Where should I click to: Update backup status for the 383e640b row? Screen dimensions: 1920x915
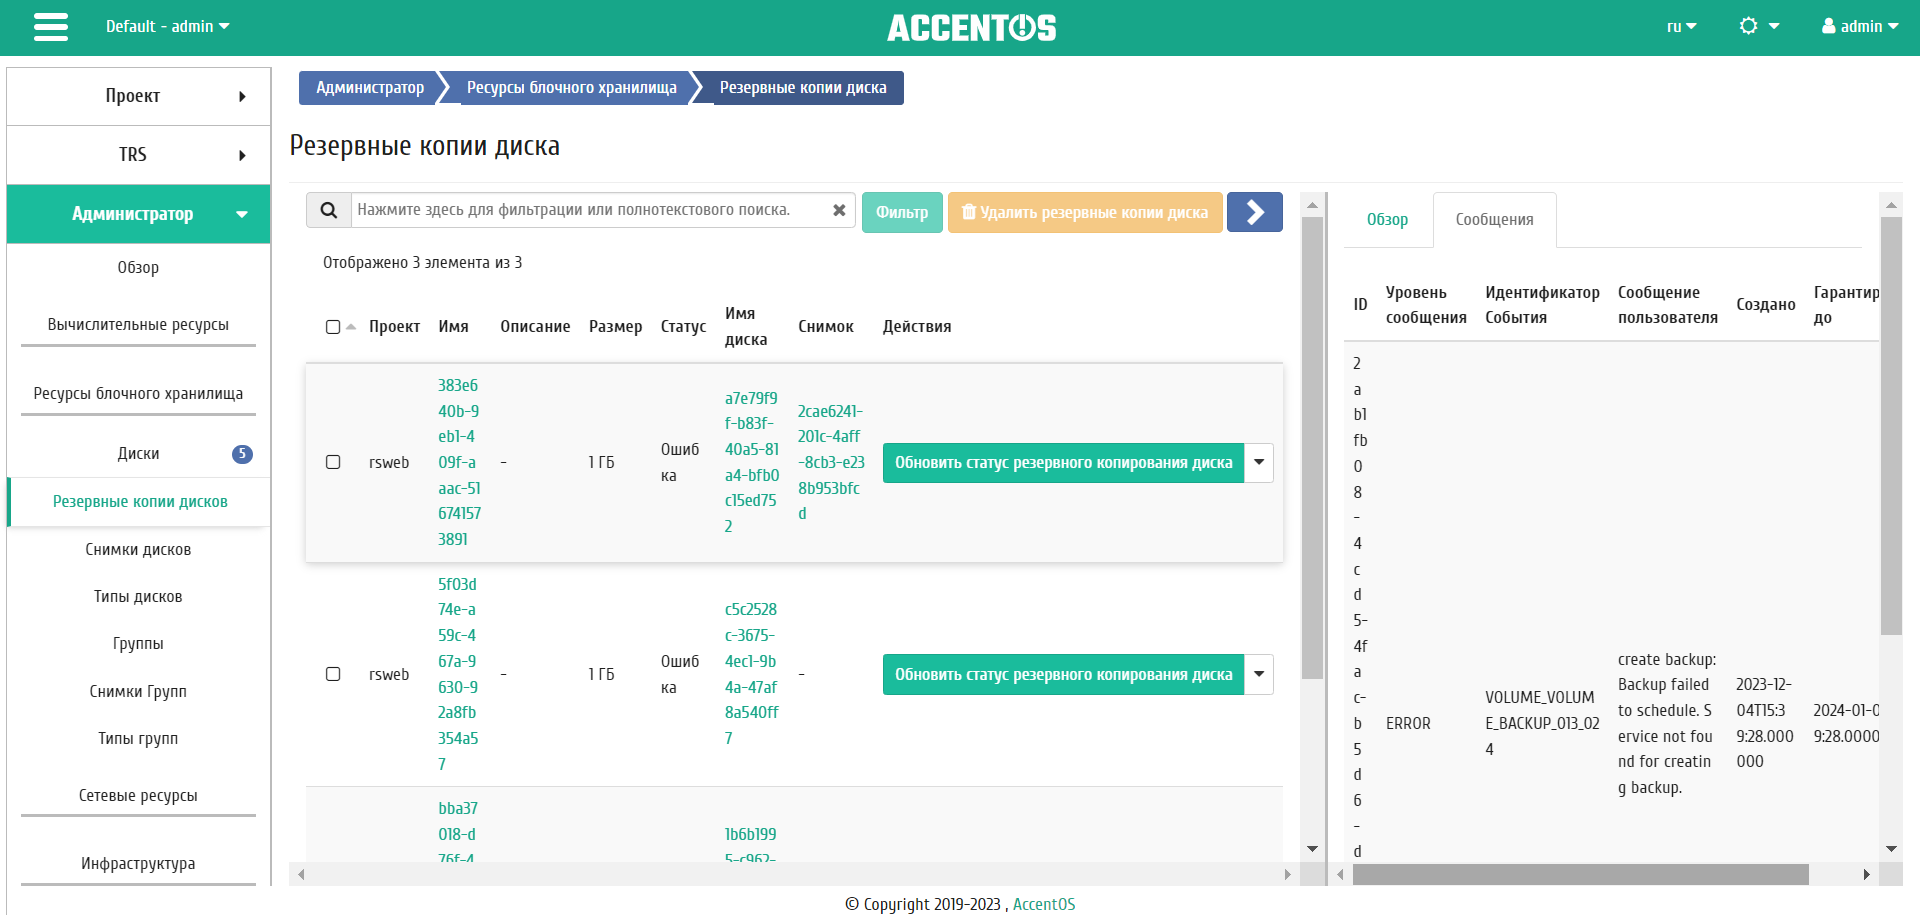pos(1063,462)
